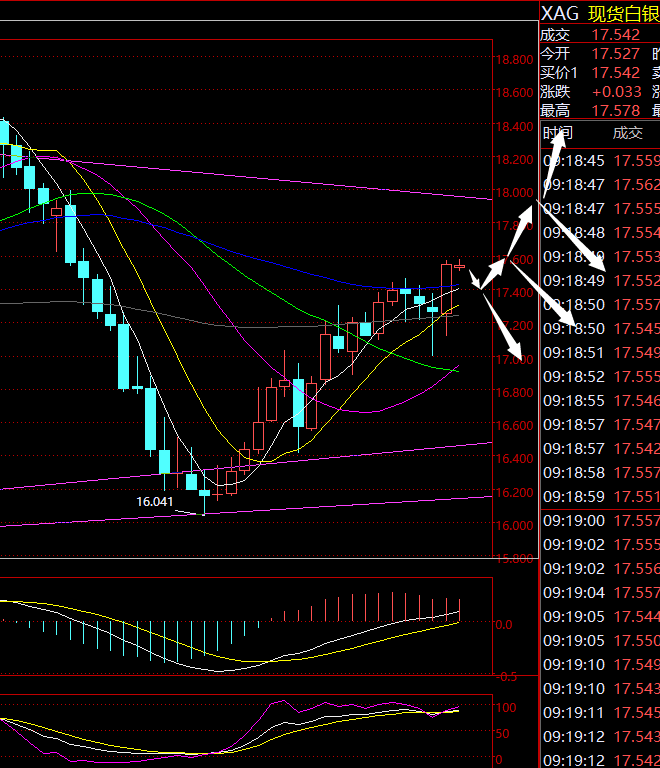
Task: Select the 买价1 bid price label
Action: tap(559, 73)
